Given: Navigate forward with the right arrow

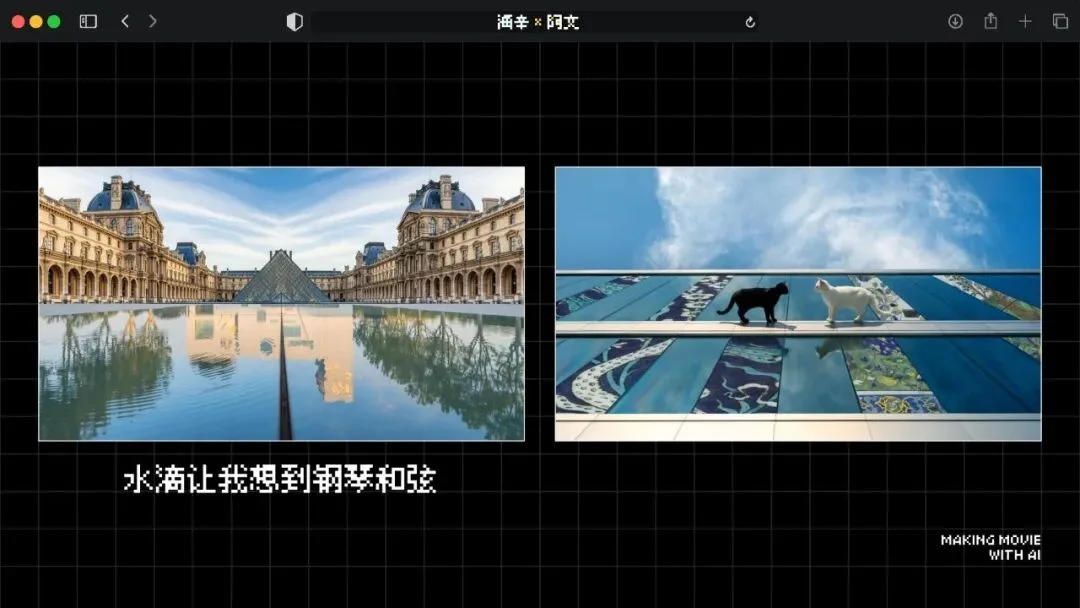Looking at the screenshot, I should click(x=152, y=20).
